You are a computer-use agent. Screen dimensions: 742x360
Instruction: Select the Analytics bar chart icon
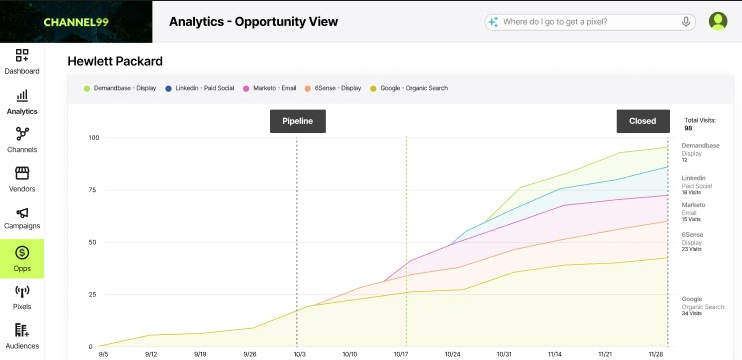22,96
